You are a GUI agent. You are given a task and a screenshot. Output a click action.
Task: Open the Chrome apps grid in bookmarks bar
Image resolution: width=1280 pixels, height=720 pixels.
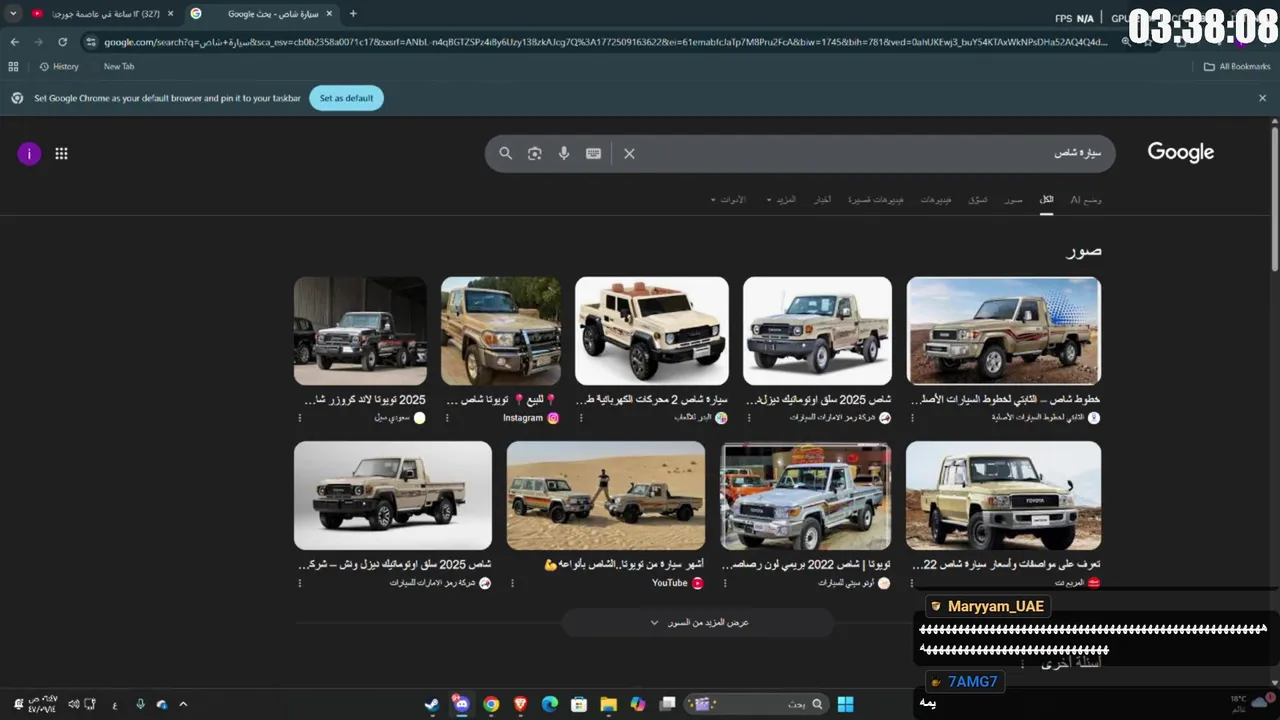[x=13, y=66]
